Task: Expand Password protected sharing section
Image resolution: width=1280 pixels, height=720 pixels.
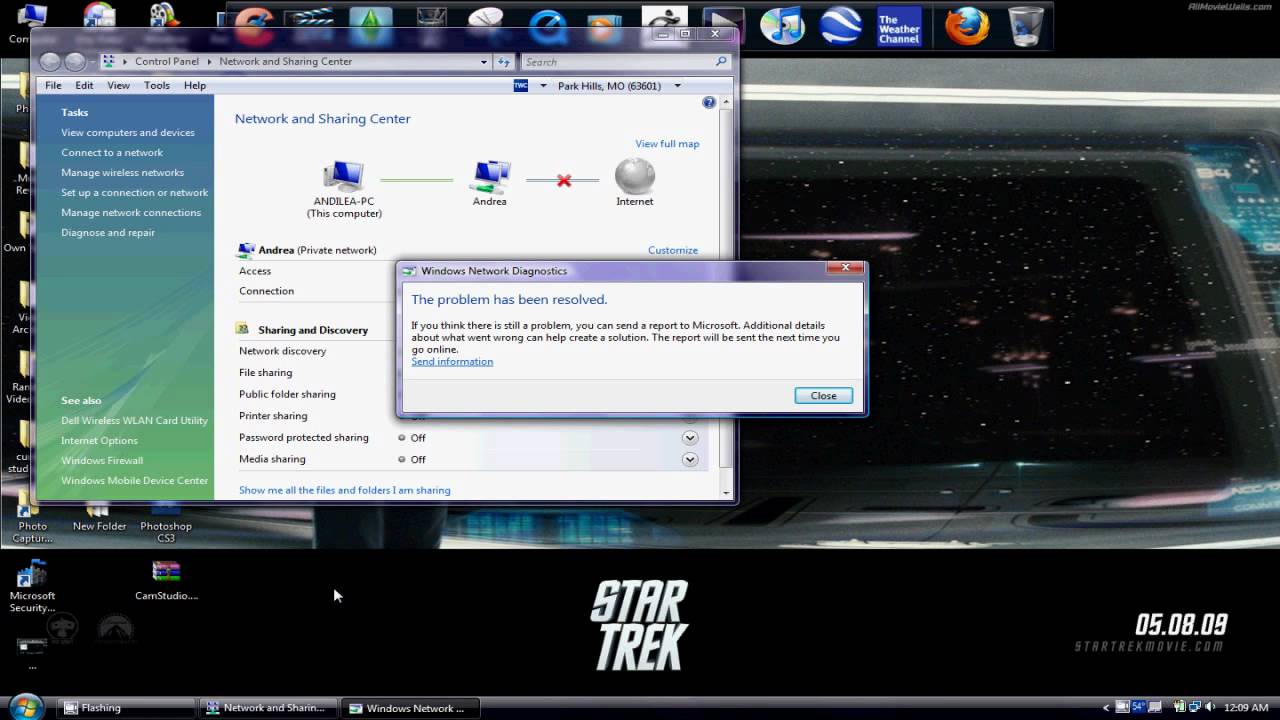Action: click(690, 438)
